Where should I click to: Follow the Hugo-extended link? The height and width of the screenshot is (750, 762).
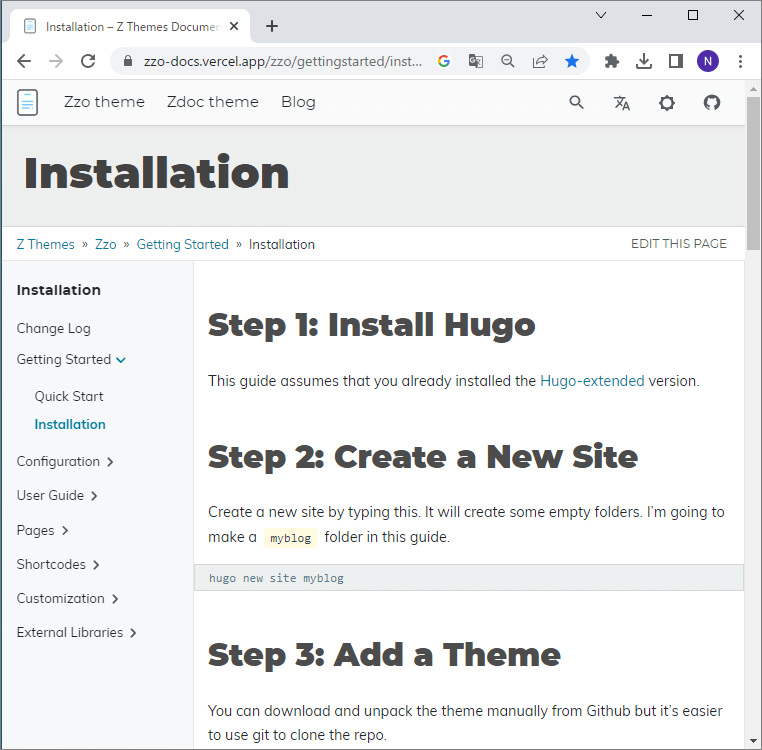click(592, 381)
